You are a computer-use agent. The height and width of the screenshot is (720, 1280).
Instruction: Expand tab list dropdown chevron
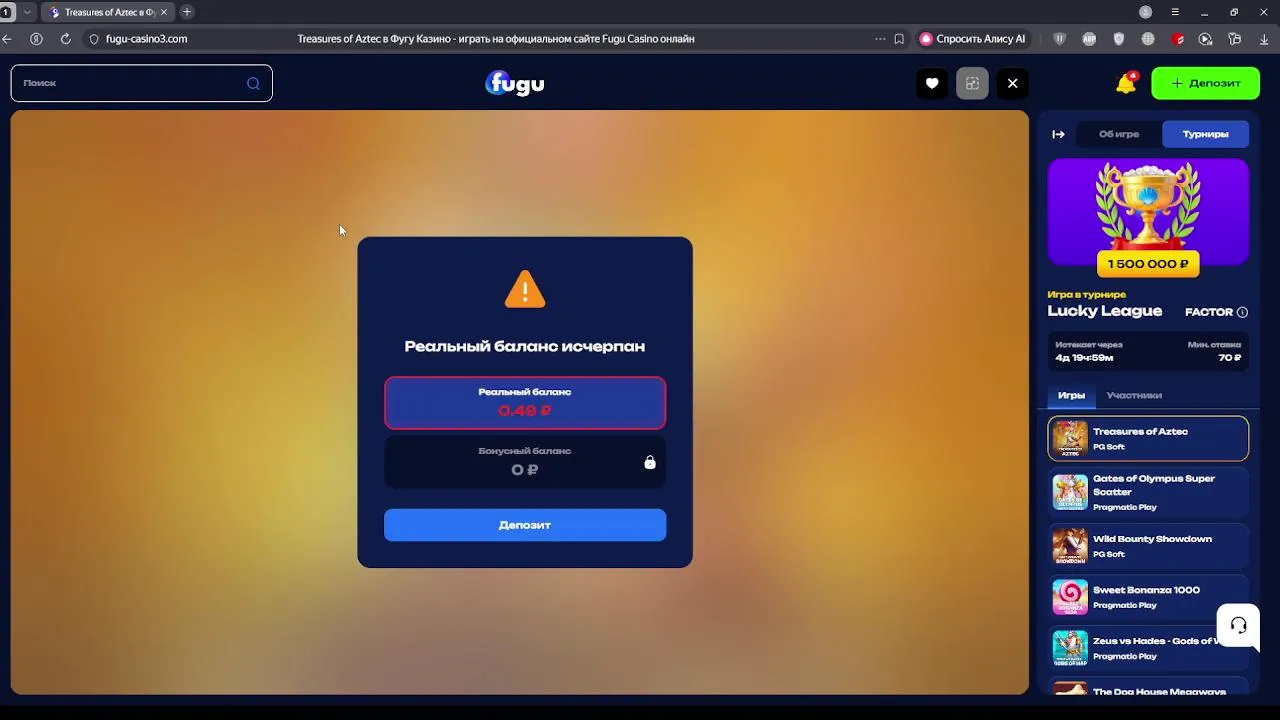[x=27, y=12]
